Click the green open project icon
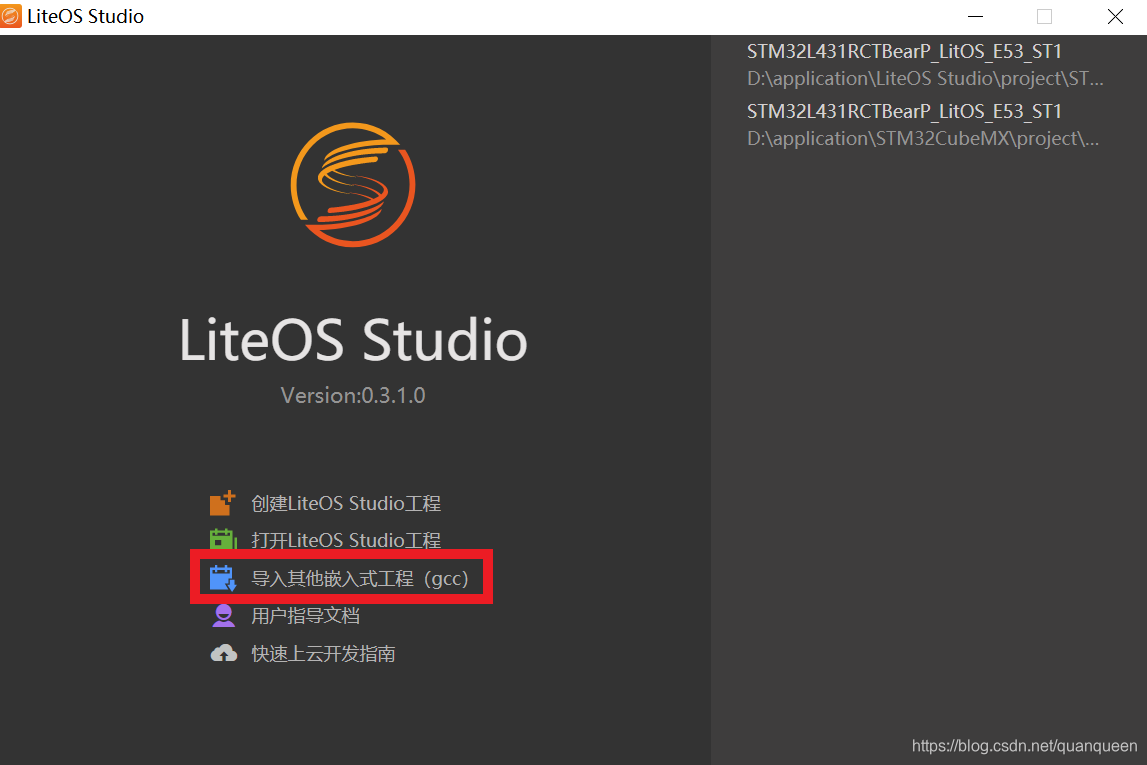 point(223,540)
